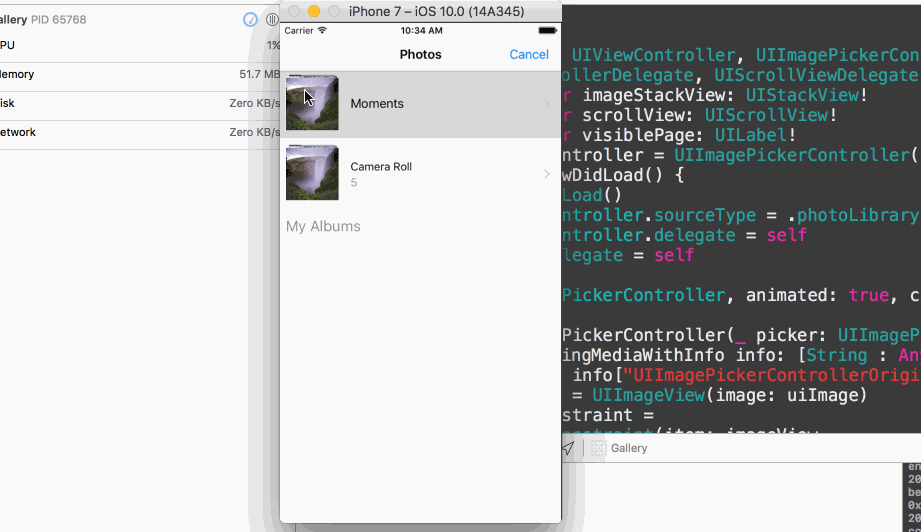Click the Carrier label in simulator status bar
The width and height of the screenshot is (921, 532).
click(x=299, y=31)
